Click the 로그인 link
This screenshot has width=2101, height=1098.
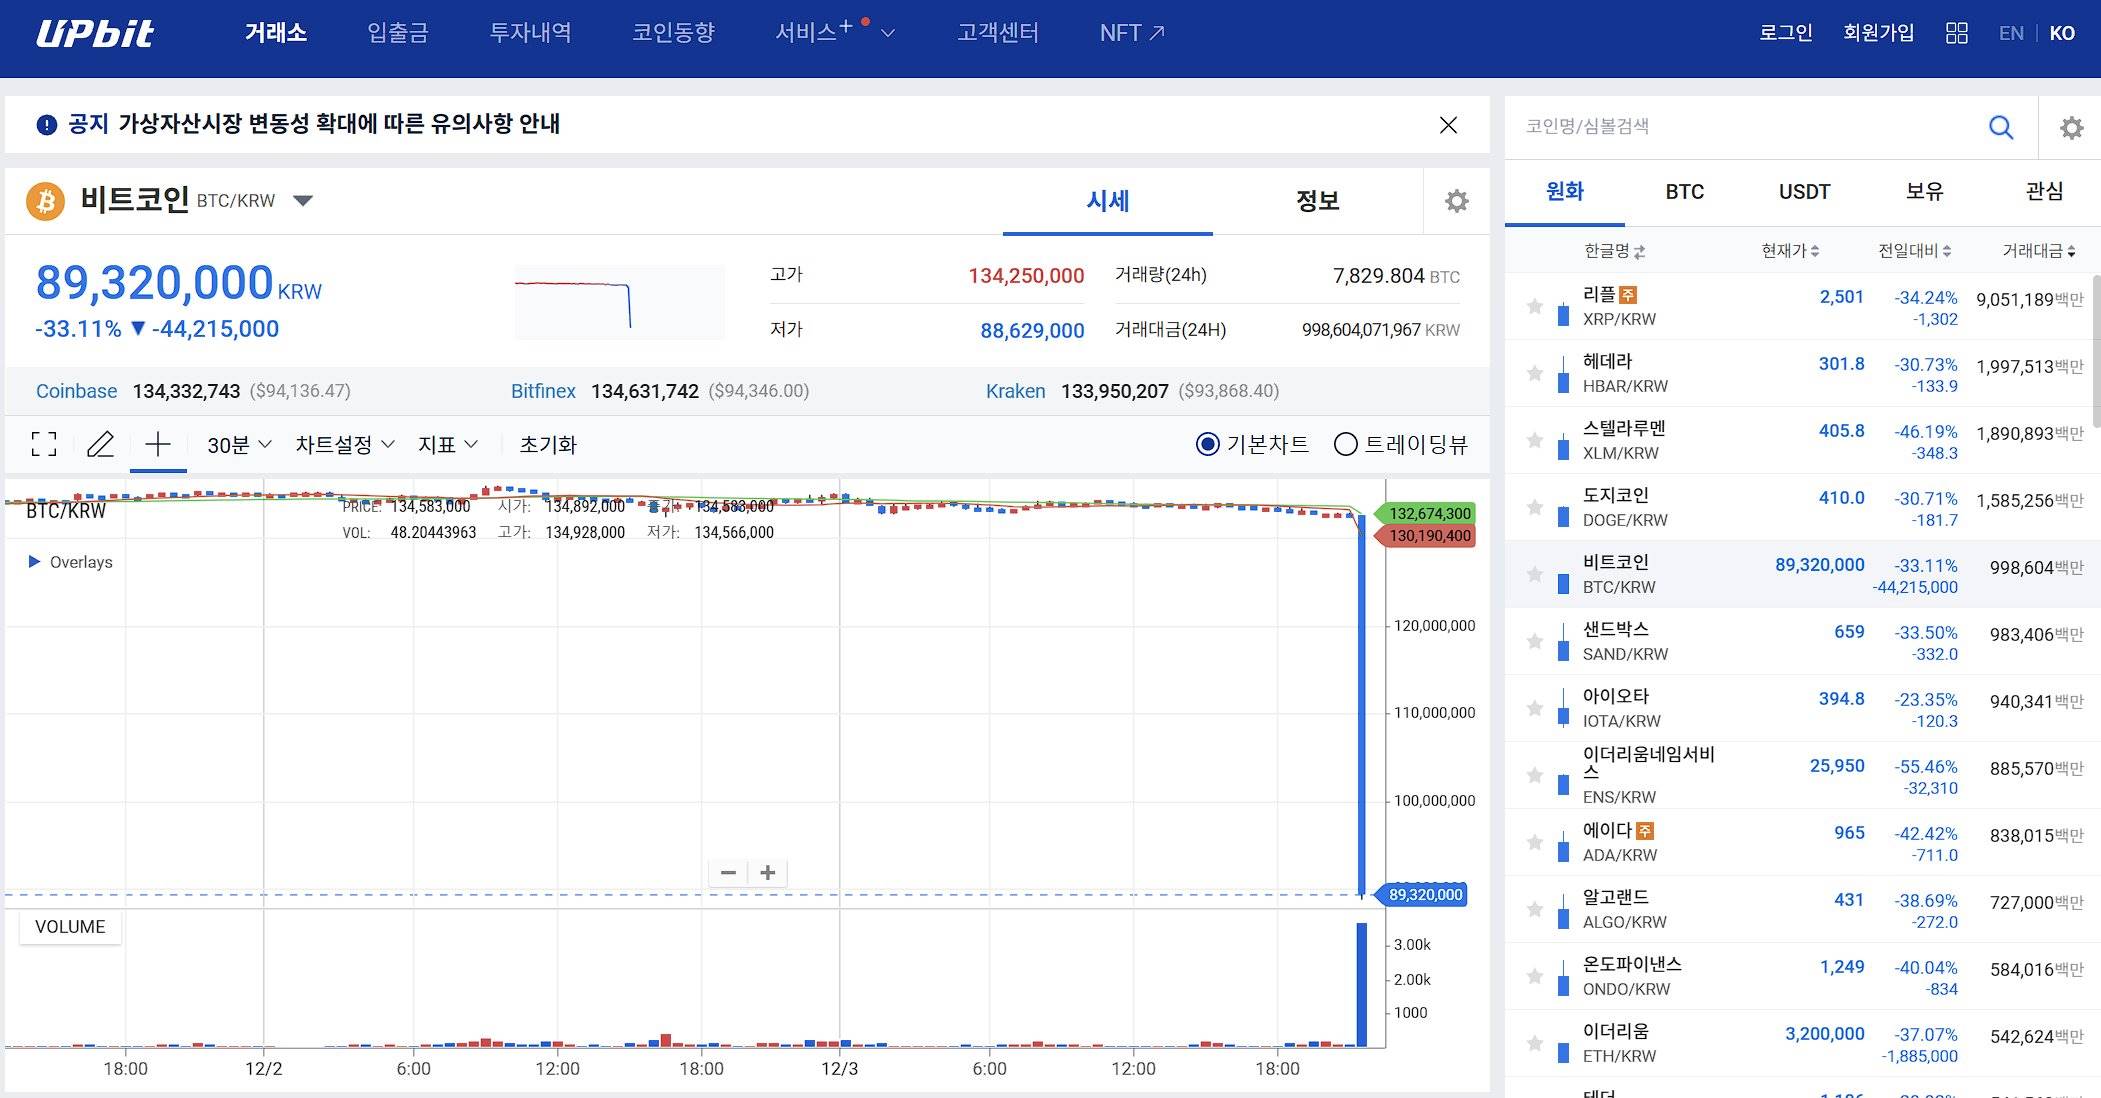[x=1785, y=33]
